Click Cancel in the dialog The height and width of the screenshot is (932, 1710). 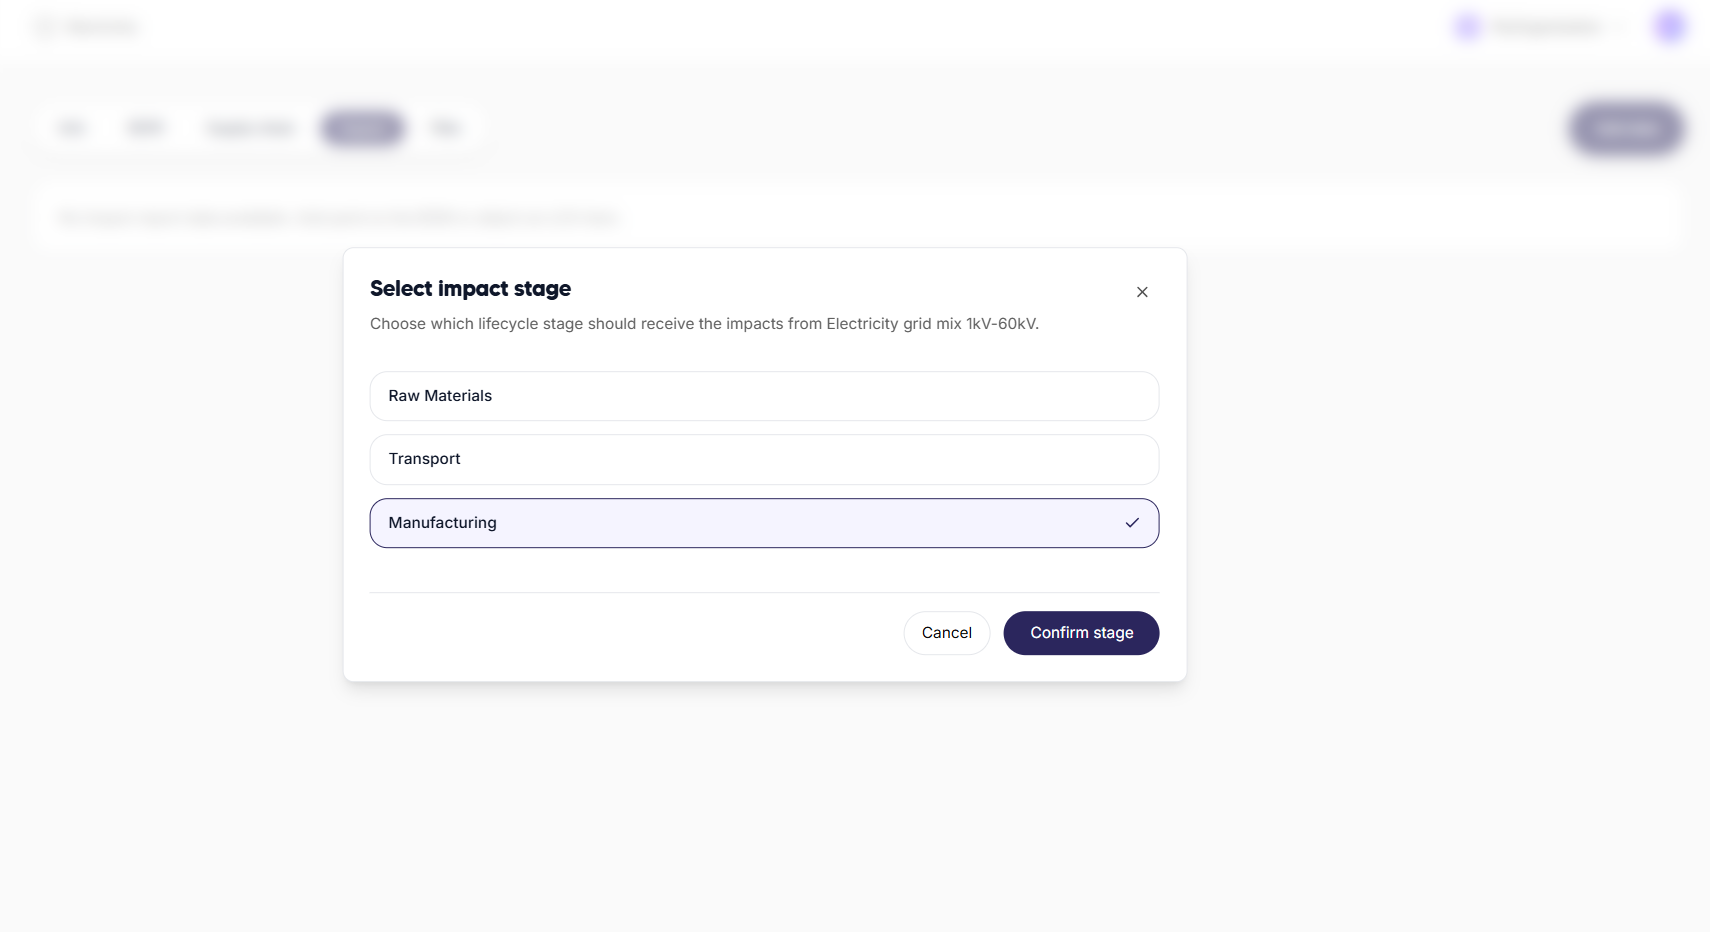(x=946, y=633)
